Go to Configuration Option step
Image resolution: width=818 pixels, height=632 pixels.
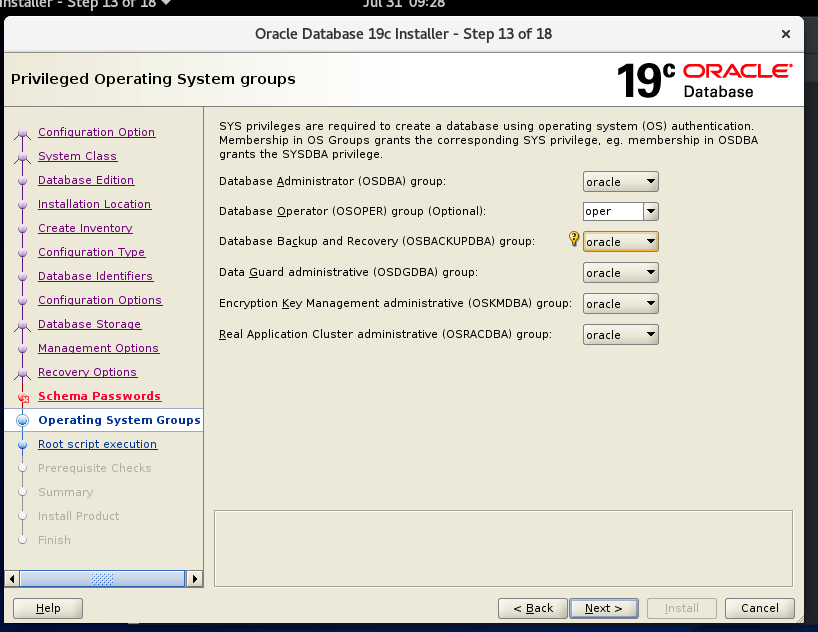pos(97,132)
